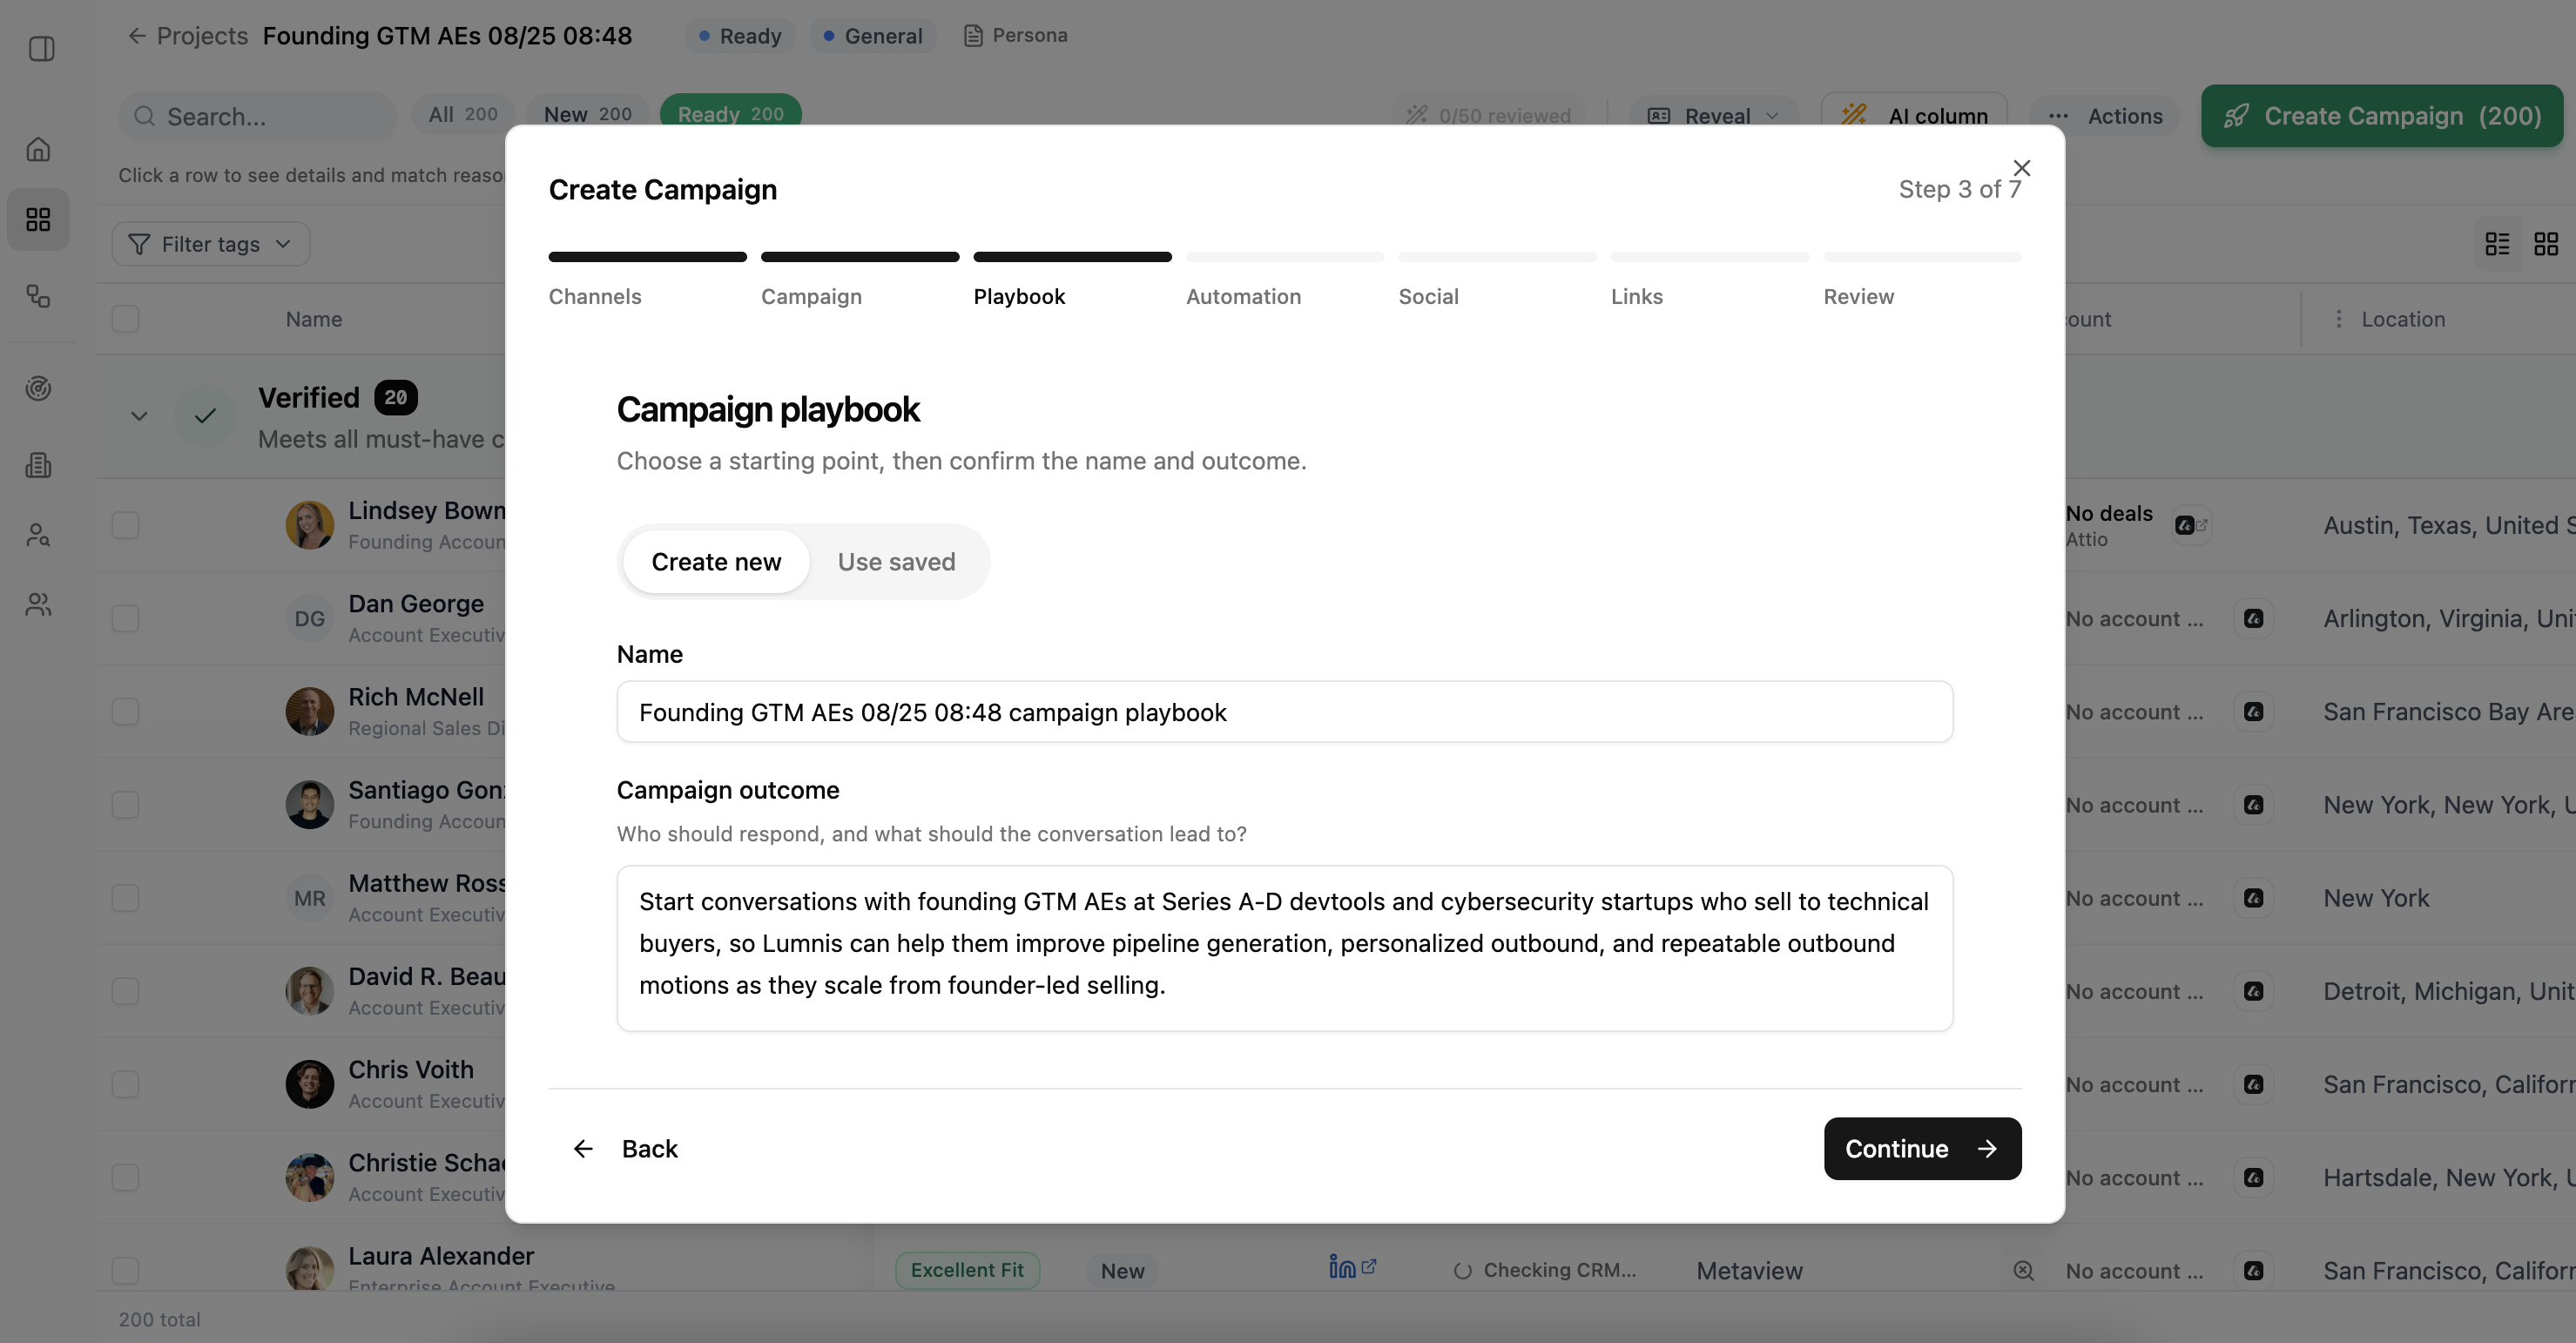Open the grid projects icon in sidebar
The image size is (2576, 1343).
[38, 219]
